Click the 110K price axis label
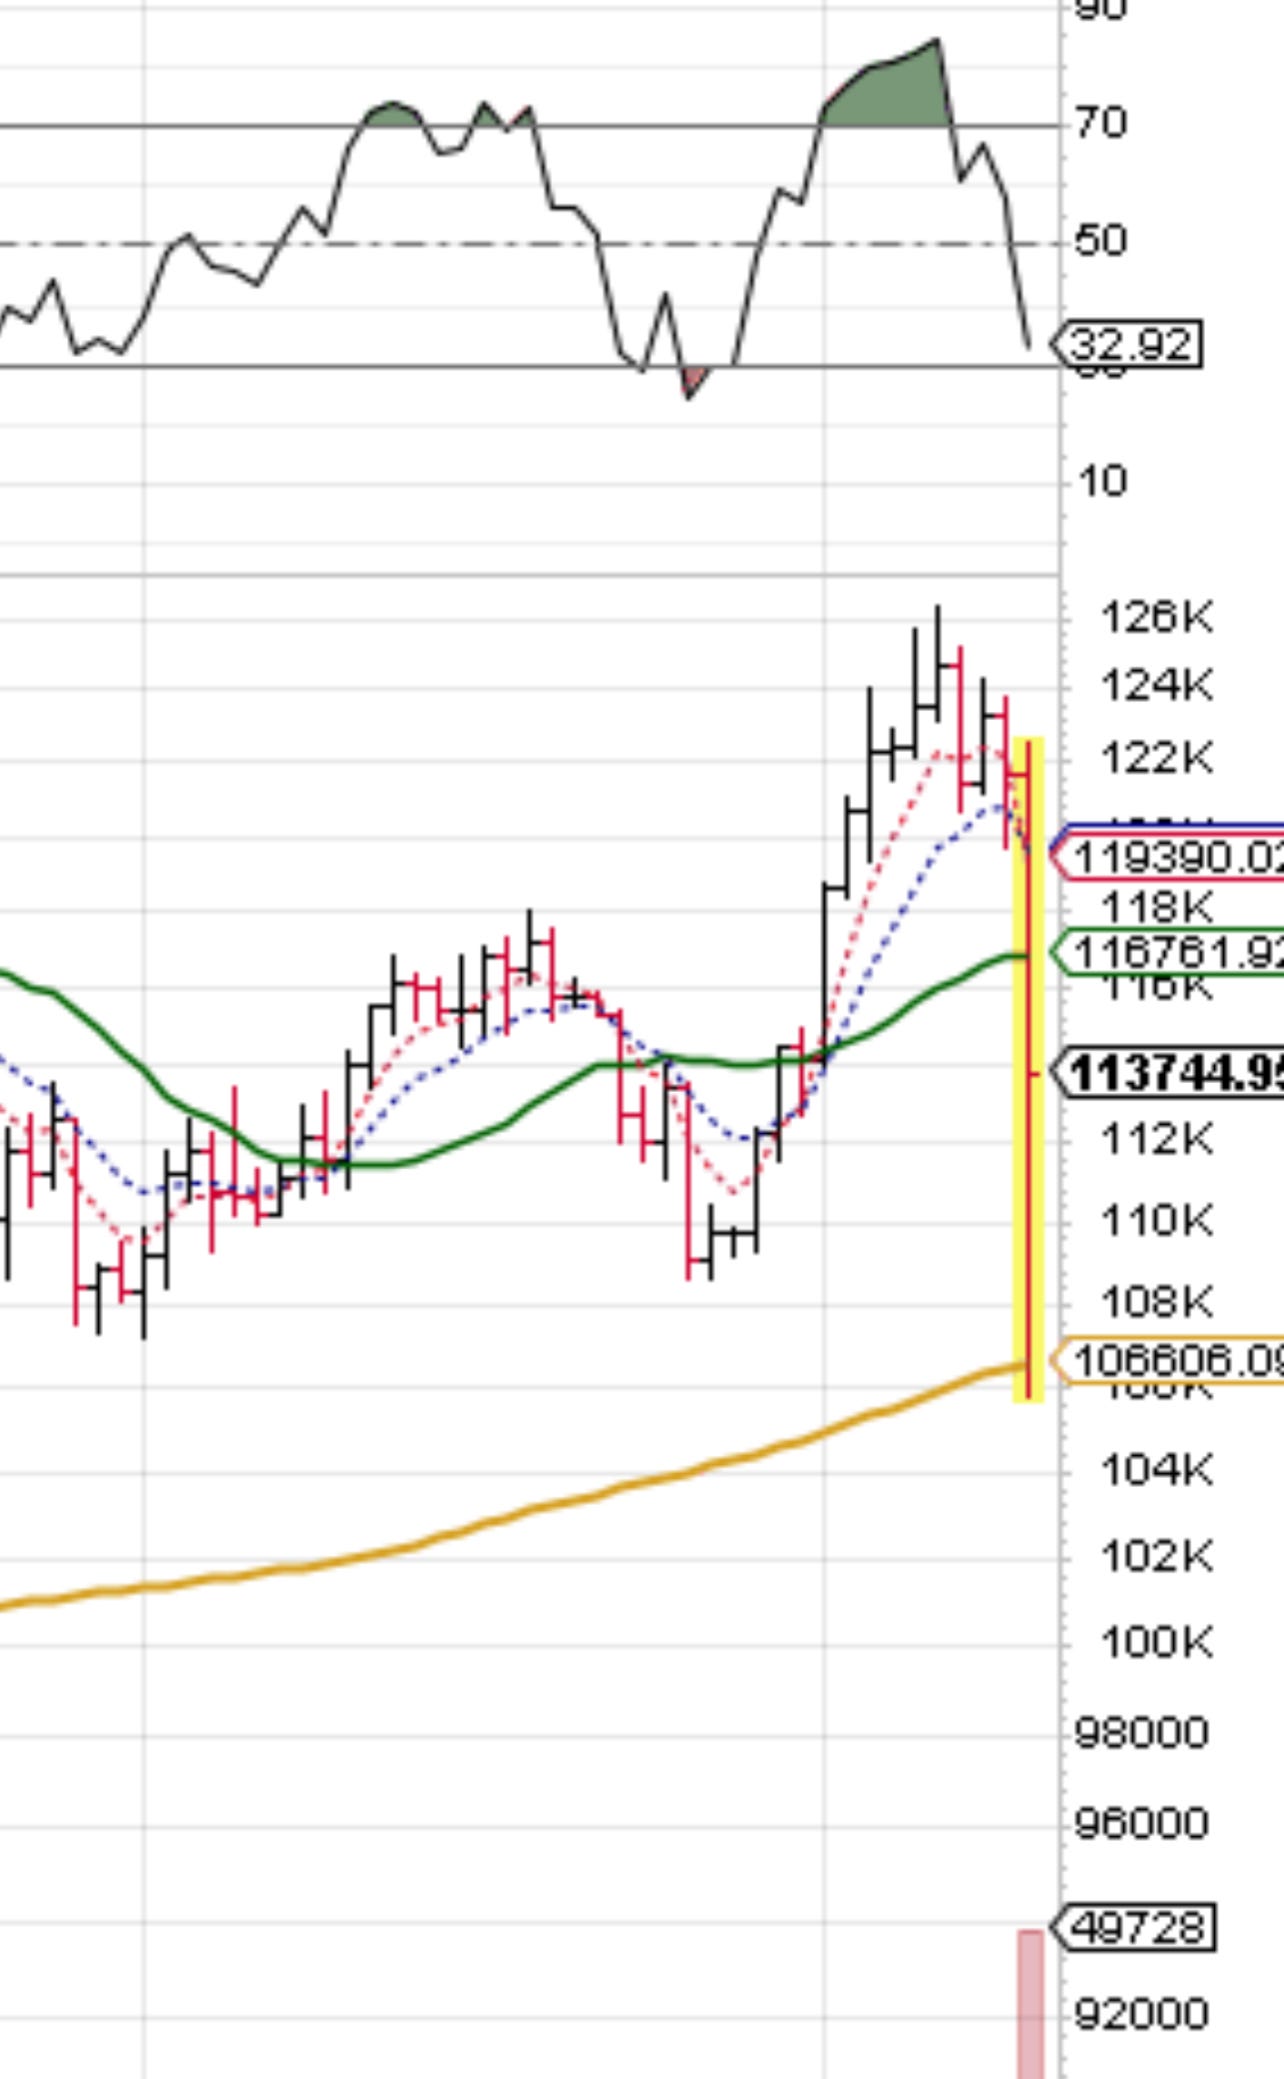The height and width of the screenshot is (2079, 1284). pyautogui.click(x=1157, y=1220)
